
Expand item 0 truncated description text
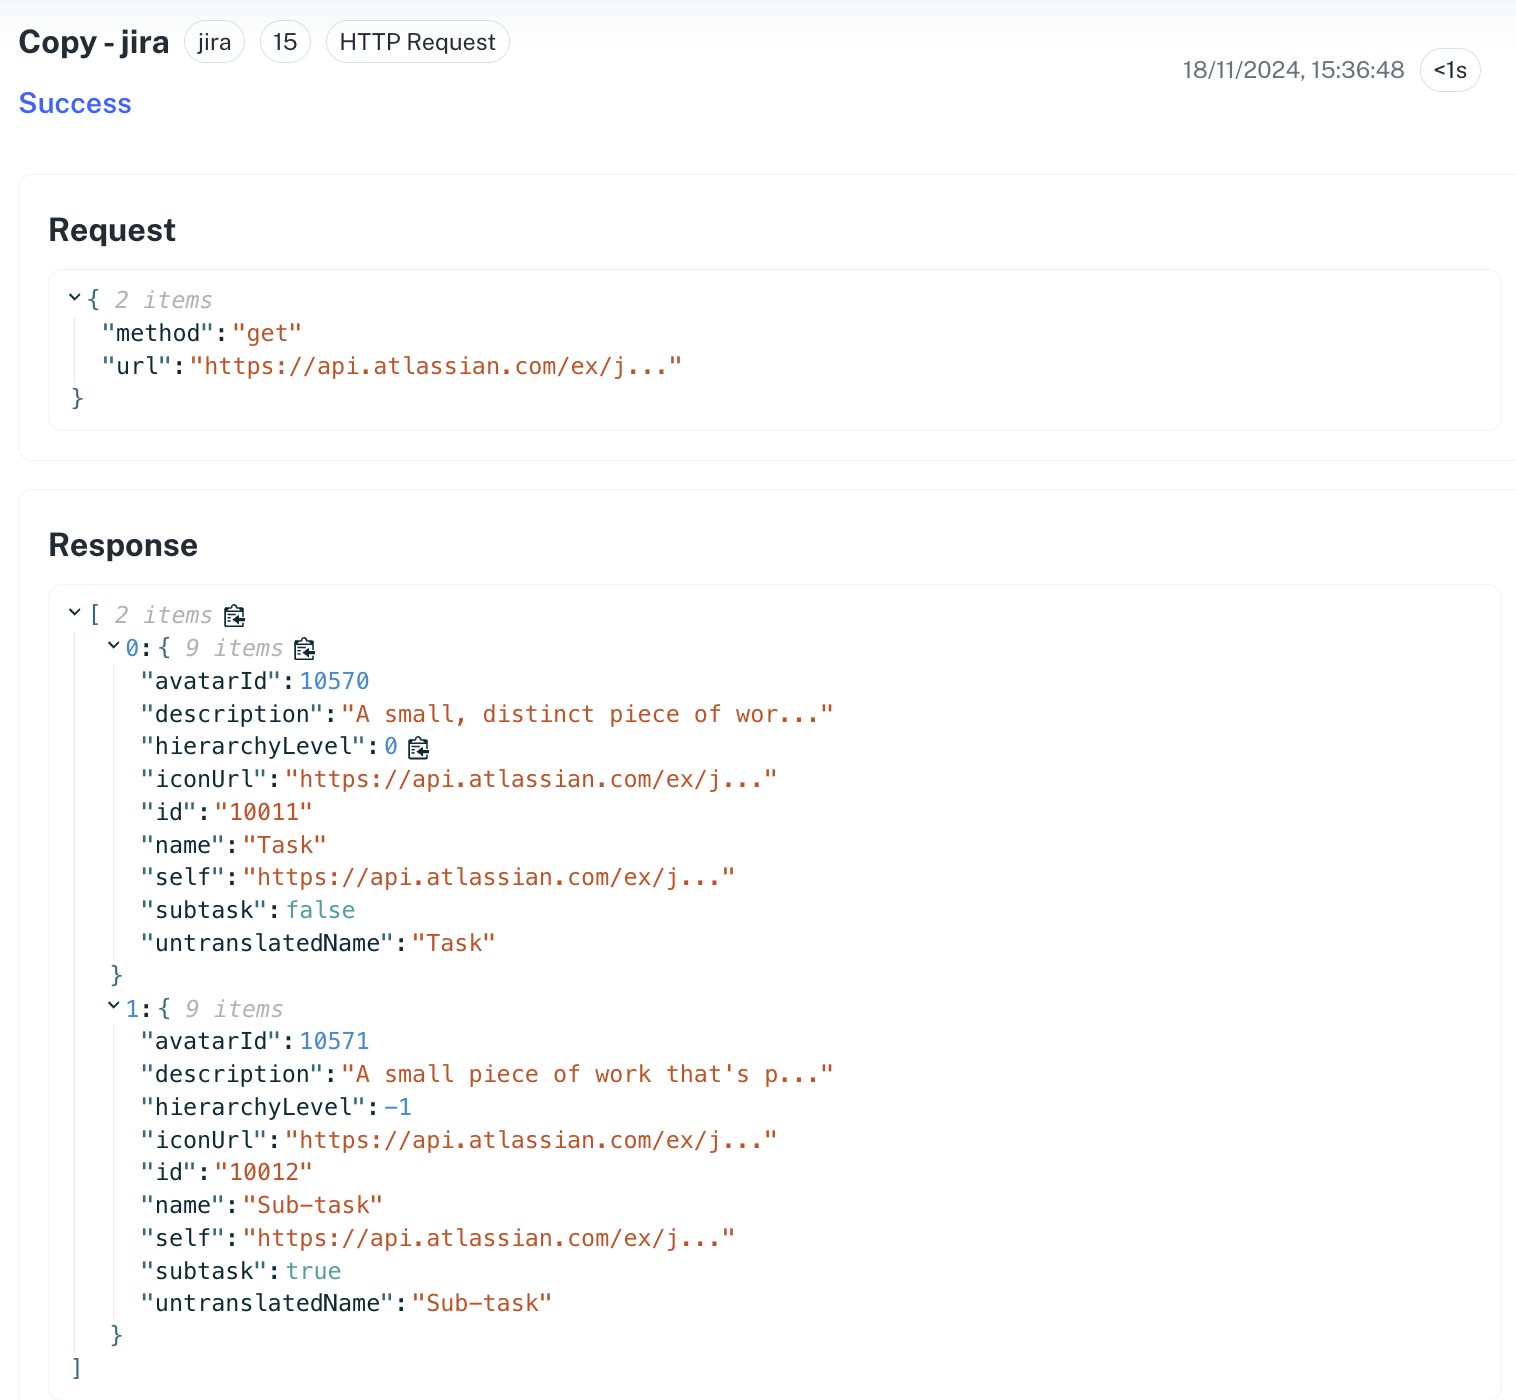click(x=588, y=713)
